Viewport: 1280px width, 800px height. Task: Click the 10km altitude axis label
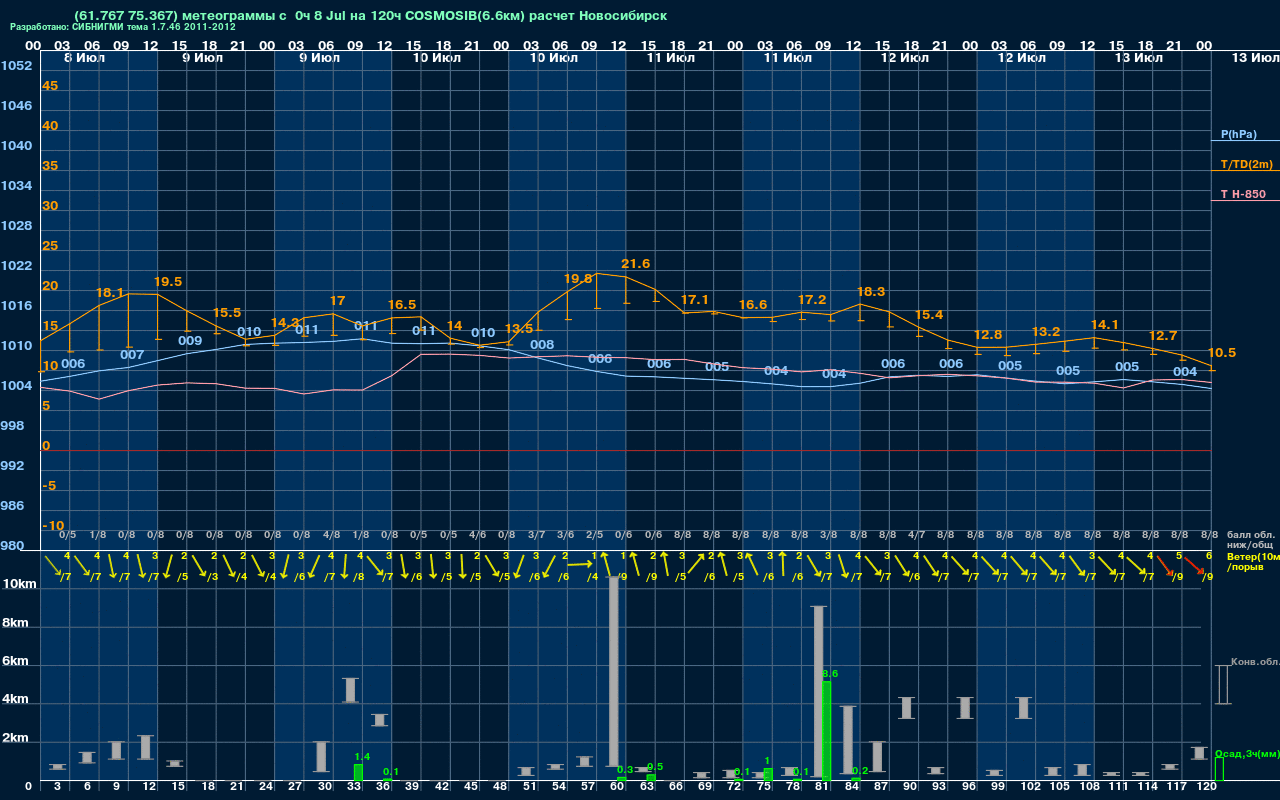point(20,584)
